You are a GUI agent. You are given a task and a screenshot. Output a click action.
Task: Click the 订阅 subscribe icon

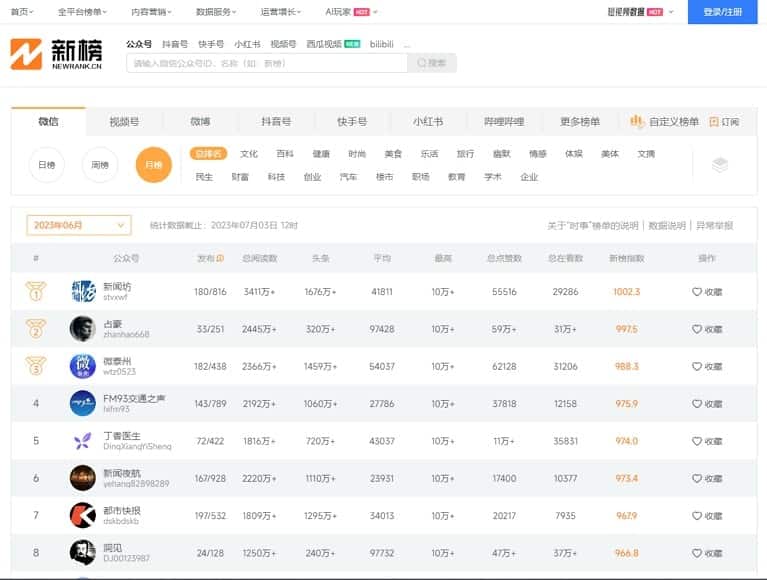pyautogui.click(x=714, y=122)
